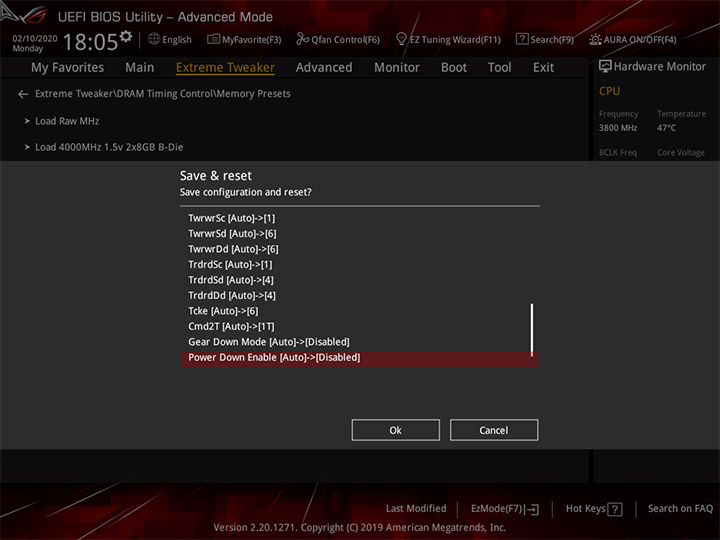Go back using the breadcrumb arrow
Screen dimensions: 720x540
point(23,94)
